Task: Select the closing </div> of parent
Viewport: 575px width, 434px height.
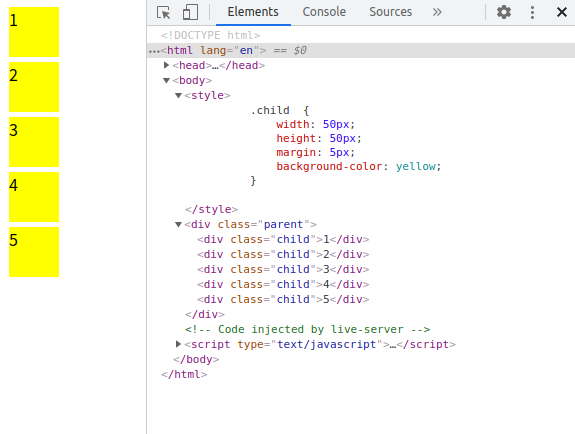Action: click(205, 314)
